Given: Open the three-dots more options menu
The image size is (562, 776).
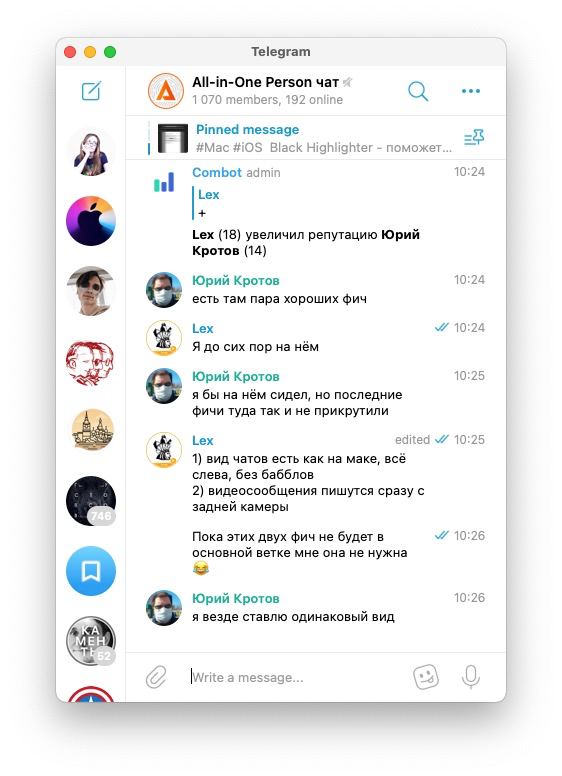Looking at the screenshot, I should coord(470,91).
